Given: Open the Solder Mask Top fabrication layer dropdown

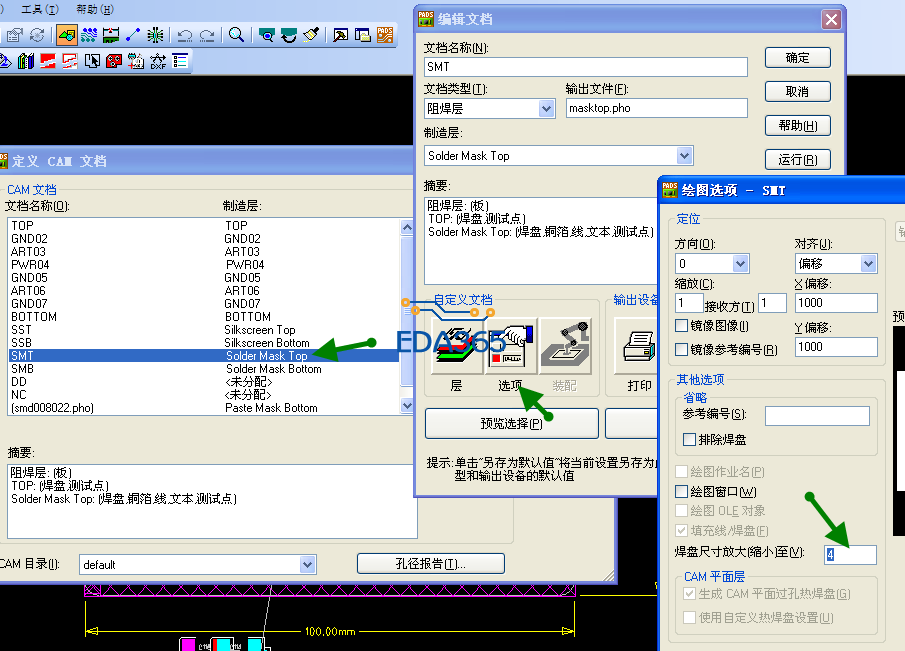Looking at the screenshot, I should 684,155.
